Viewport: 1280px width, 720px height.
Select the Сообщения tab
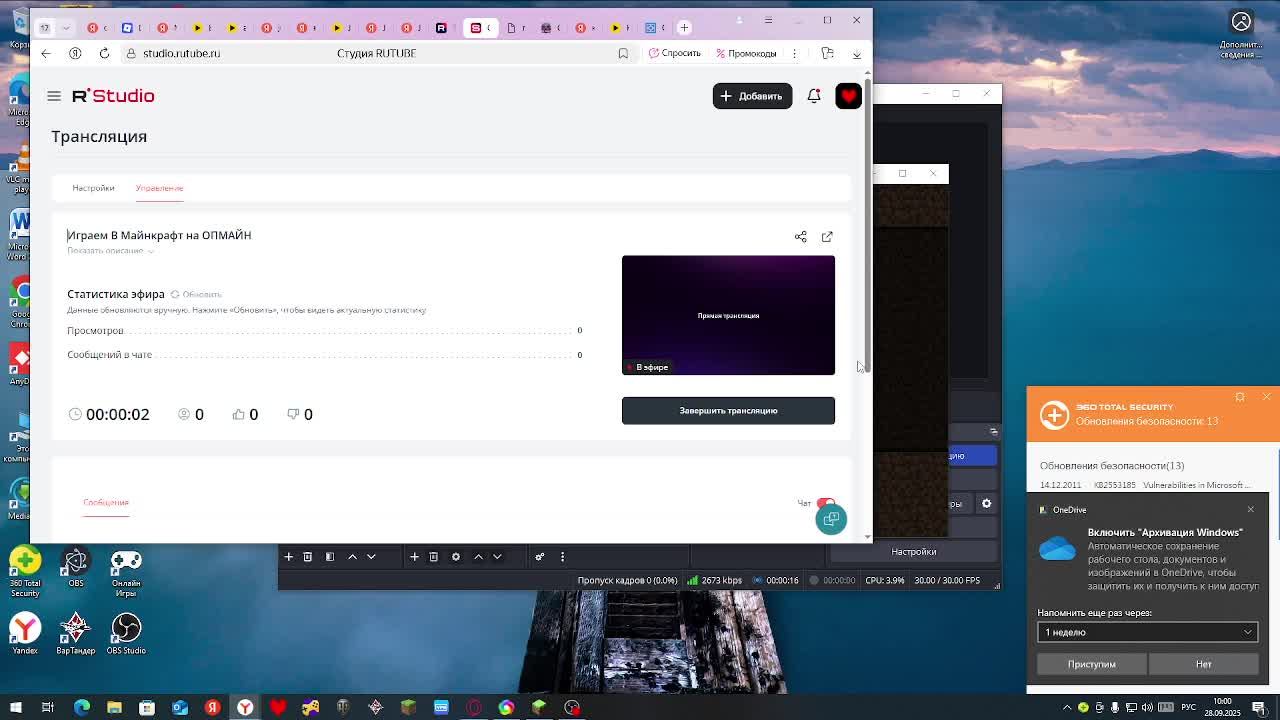[x=106, y=502]
